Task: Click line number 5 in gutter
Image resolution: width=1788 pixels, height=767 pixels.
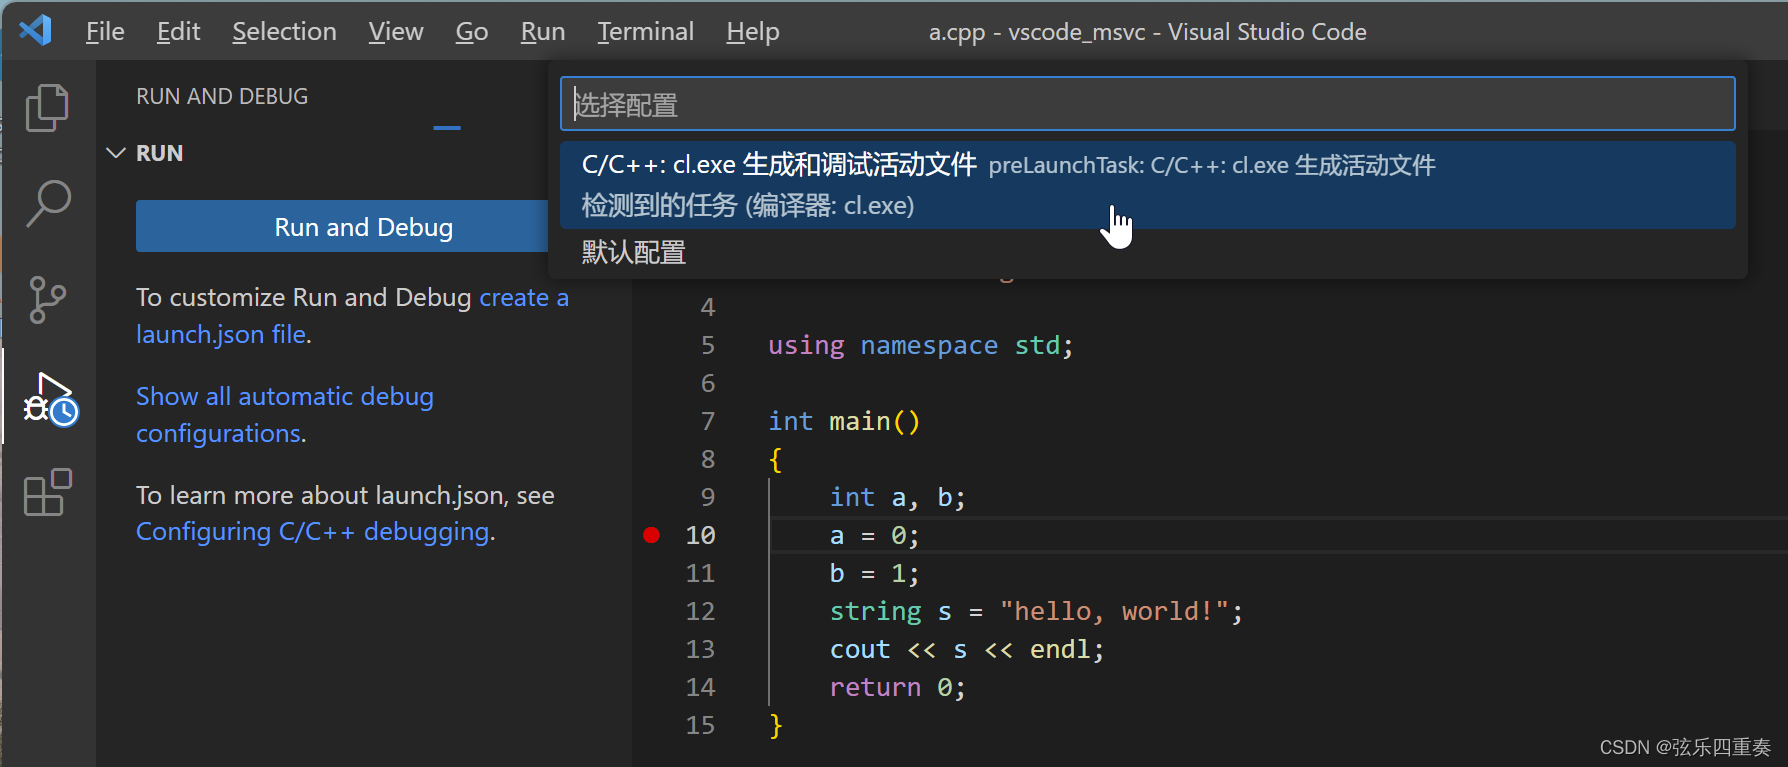Action: pos(708,345)
